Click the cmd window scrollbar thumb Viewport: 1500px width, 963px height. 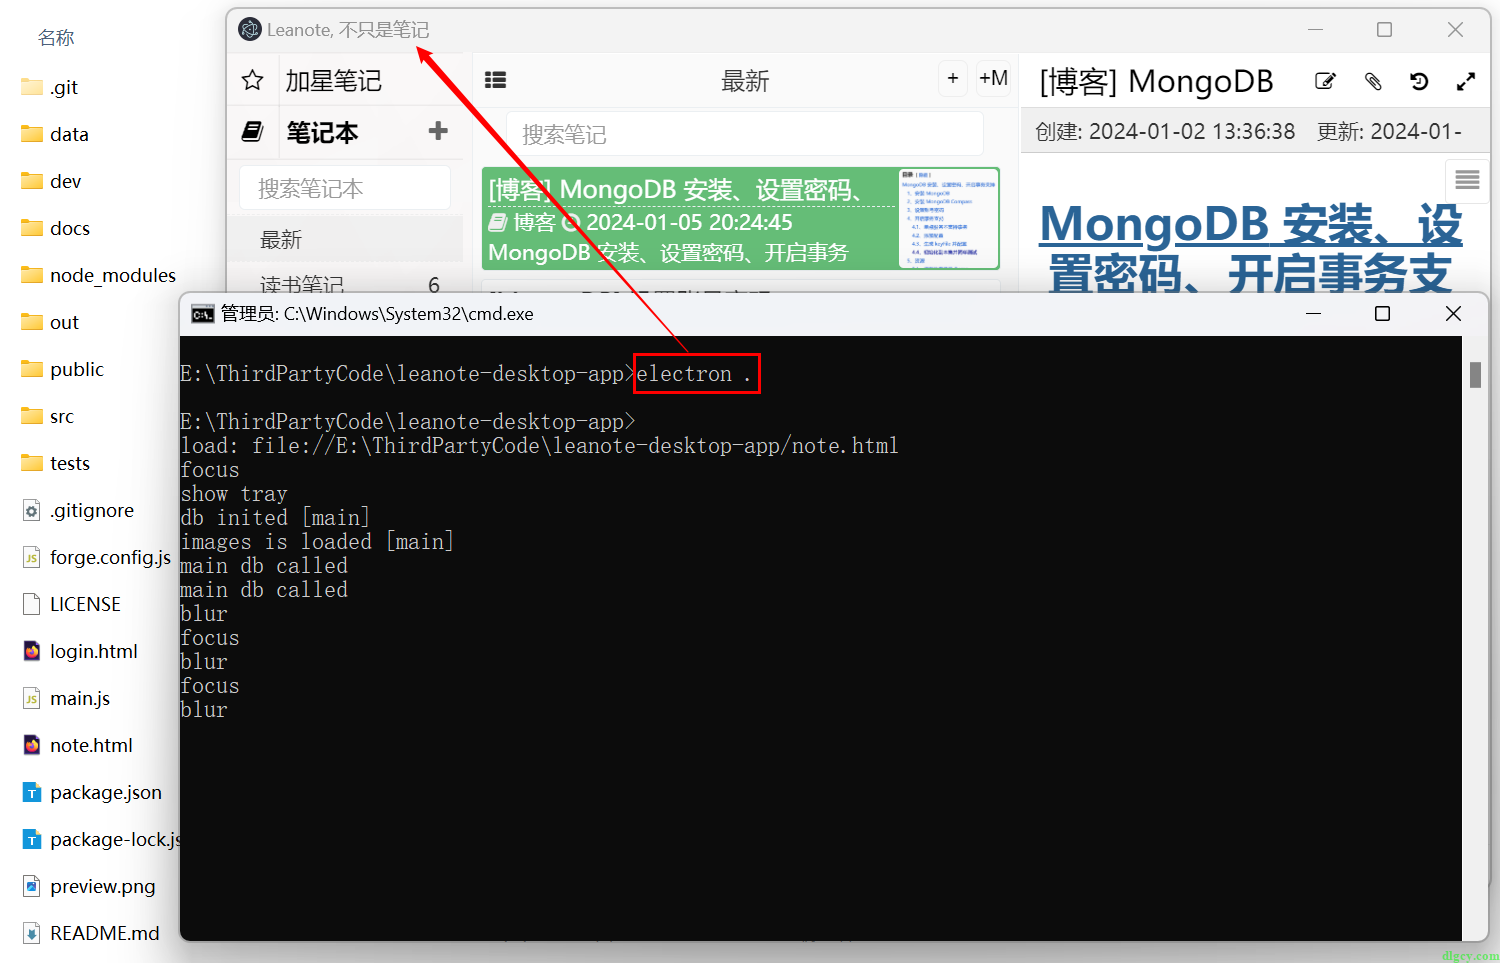(1475, 375)
